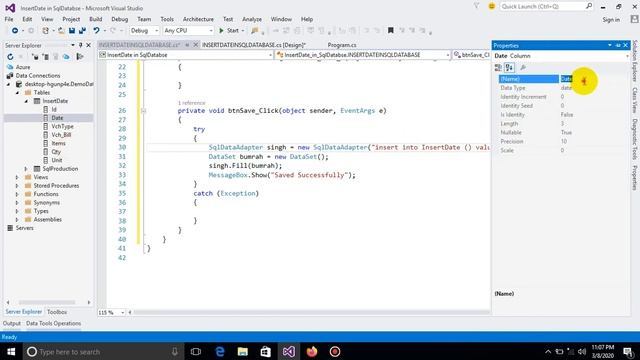Click the Start debugging button
Viewport: 640px width, 360px height.
pyautogui.click(x=229, y=31)
